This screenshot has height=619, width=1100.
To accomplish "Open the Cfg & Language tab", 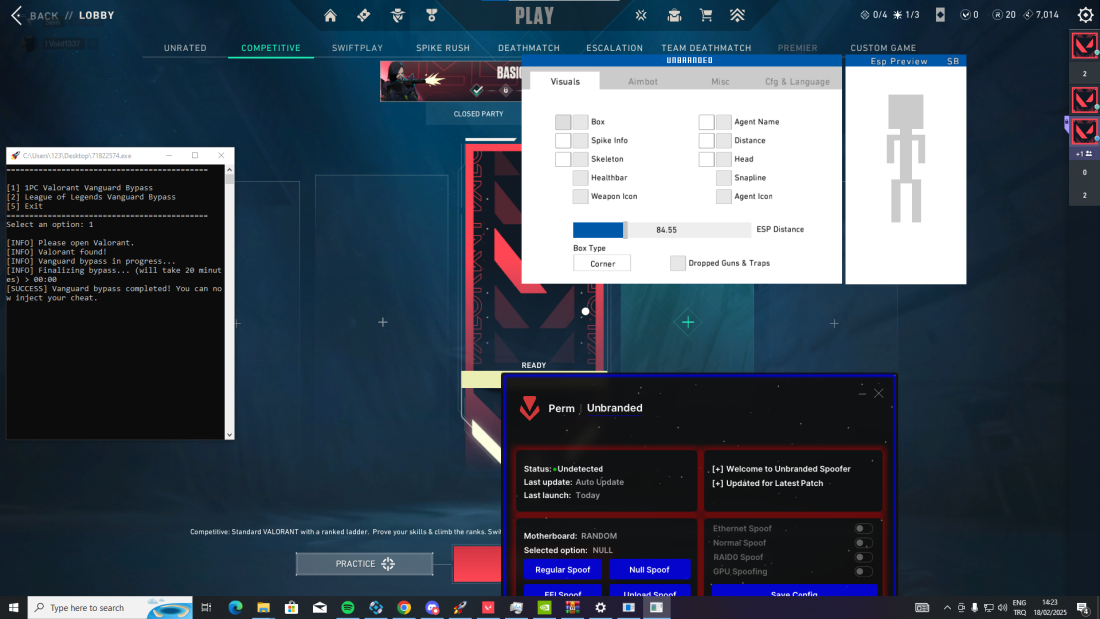I will pos(797,81).
